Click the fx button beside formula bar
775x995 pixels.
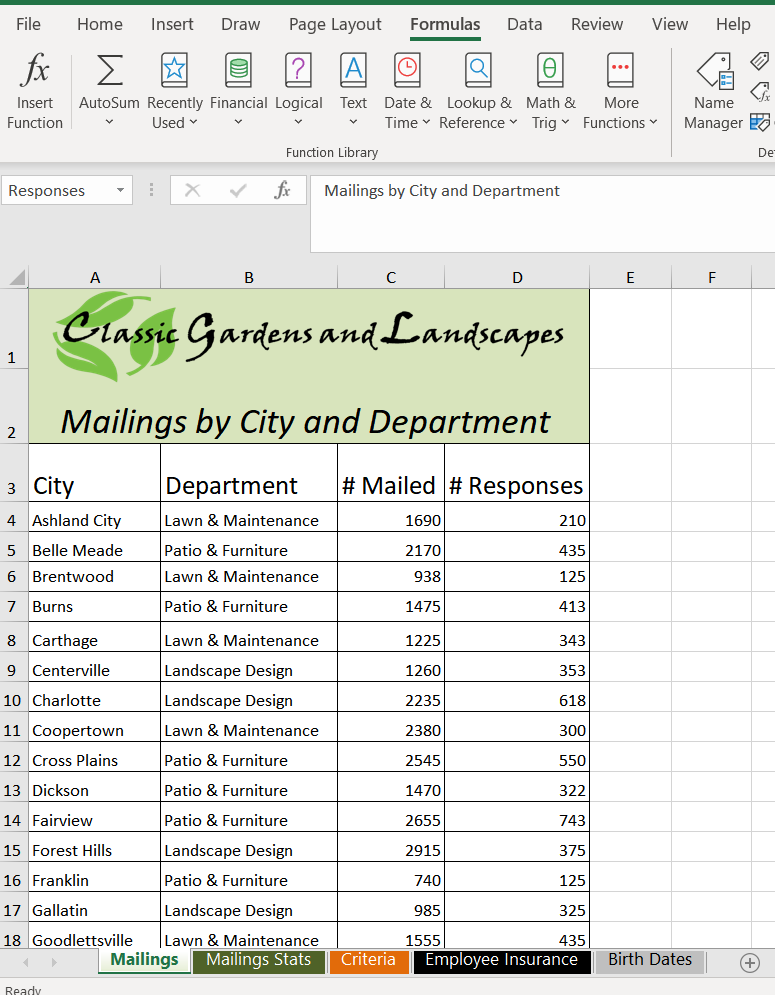[283, 190]
